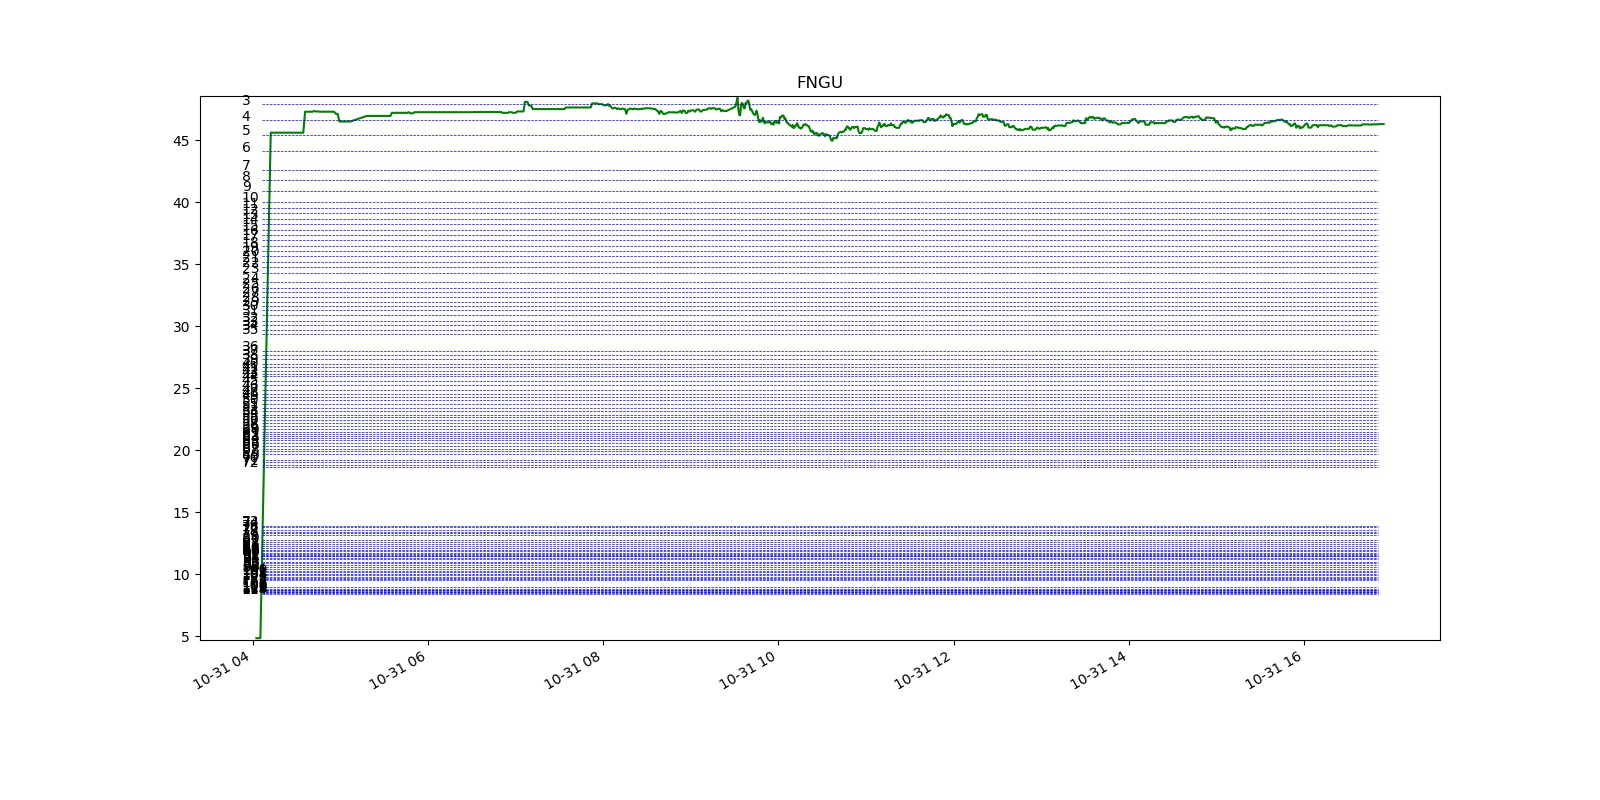Image resolution: width=1600 pixels, height=800 pixels.
Task: Select the y-axis label 35
Action: coord(181,265)
